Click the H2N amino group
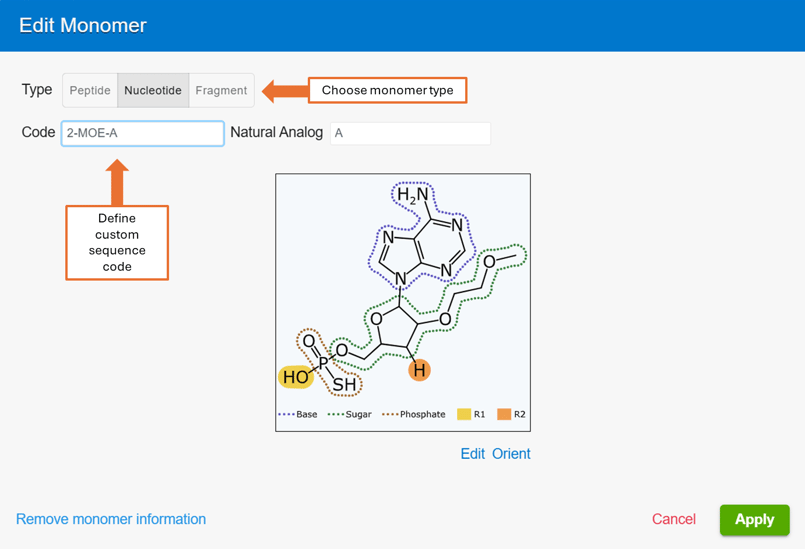Image resolution: width=805 pixels, height=549 pixels. point(411,195)
